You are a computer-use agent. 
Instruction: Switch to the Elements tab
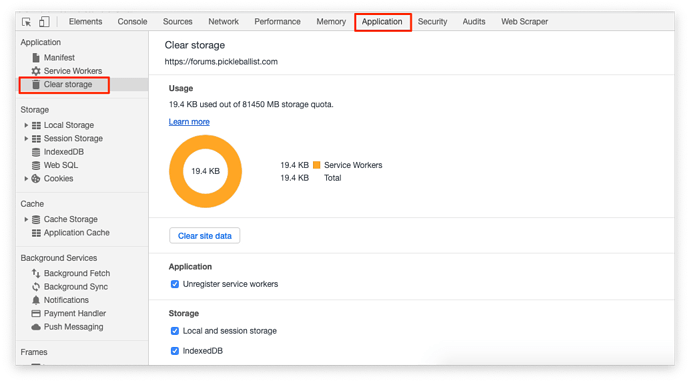pos(85,22)
